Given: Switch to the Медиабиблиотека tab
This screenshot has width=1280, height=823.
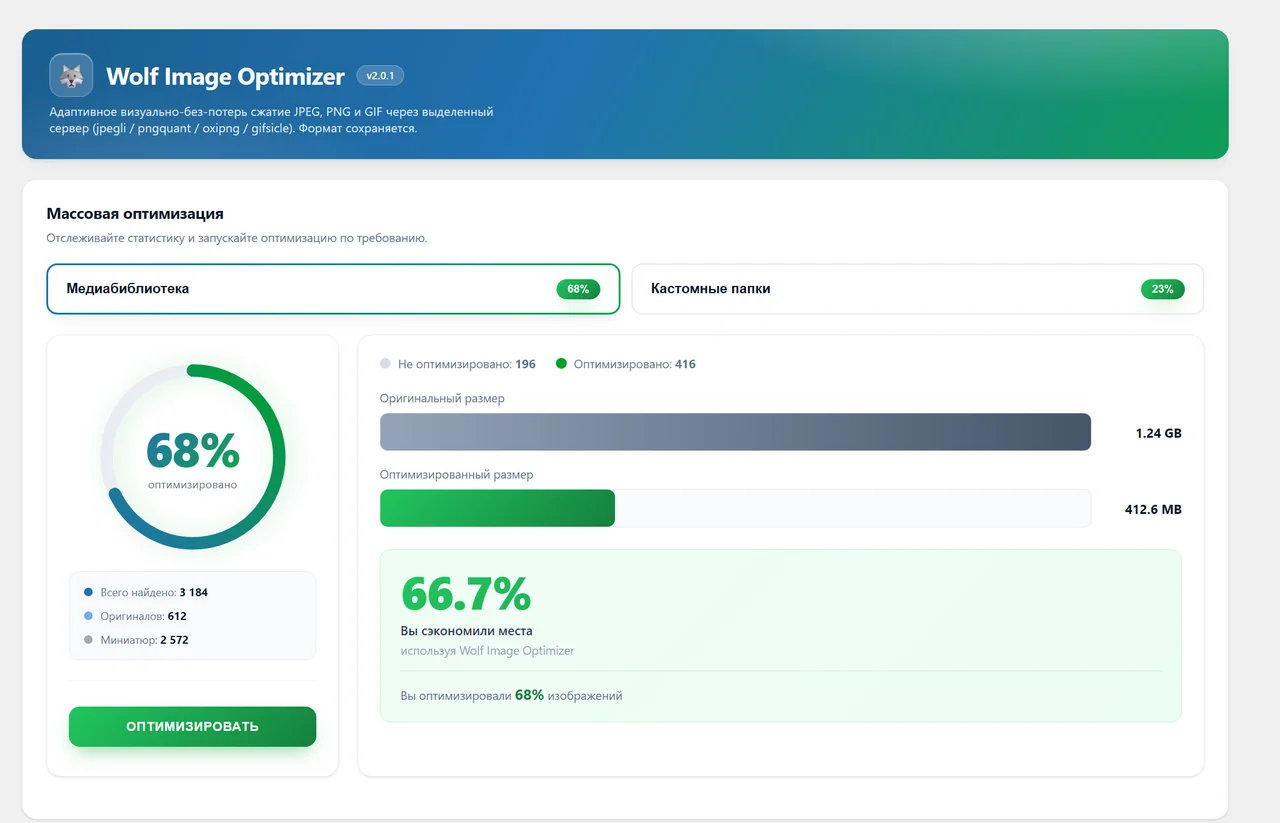Looking at the screenshot, I should click(333, 289).
